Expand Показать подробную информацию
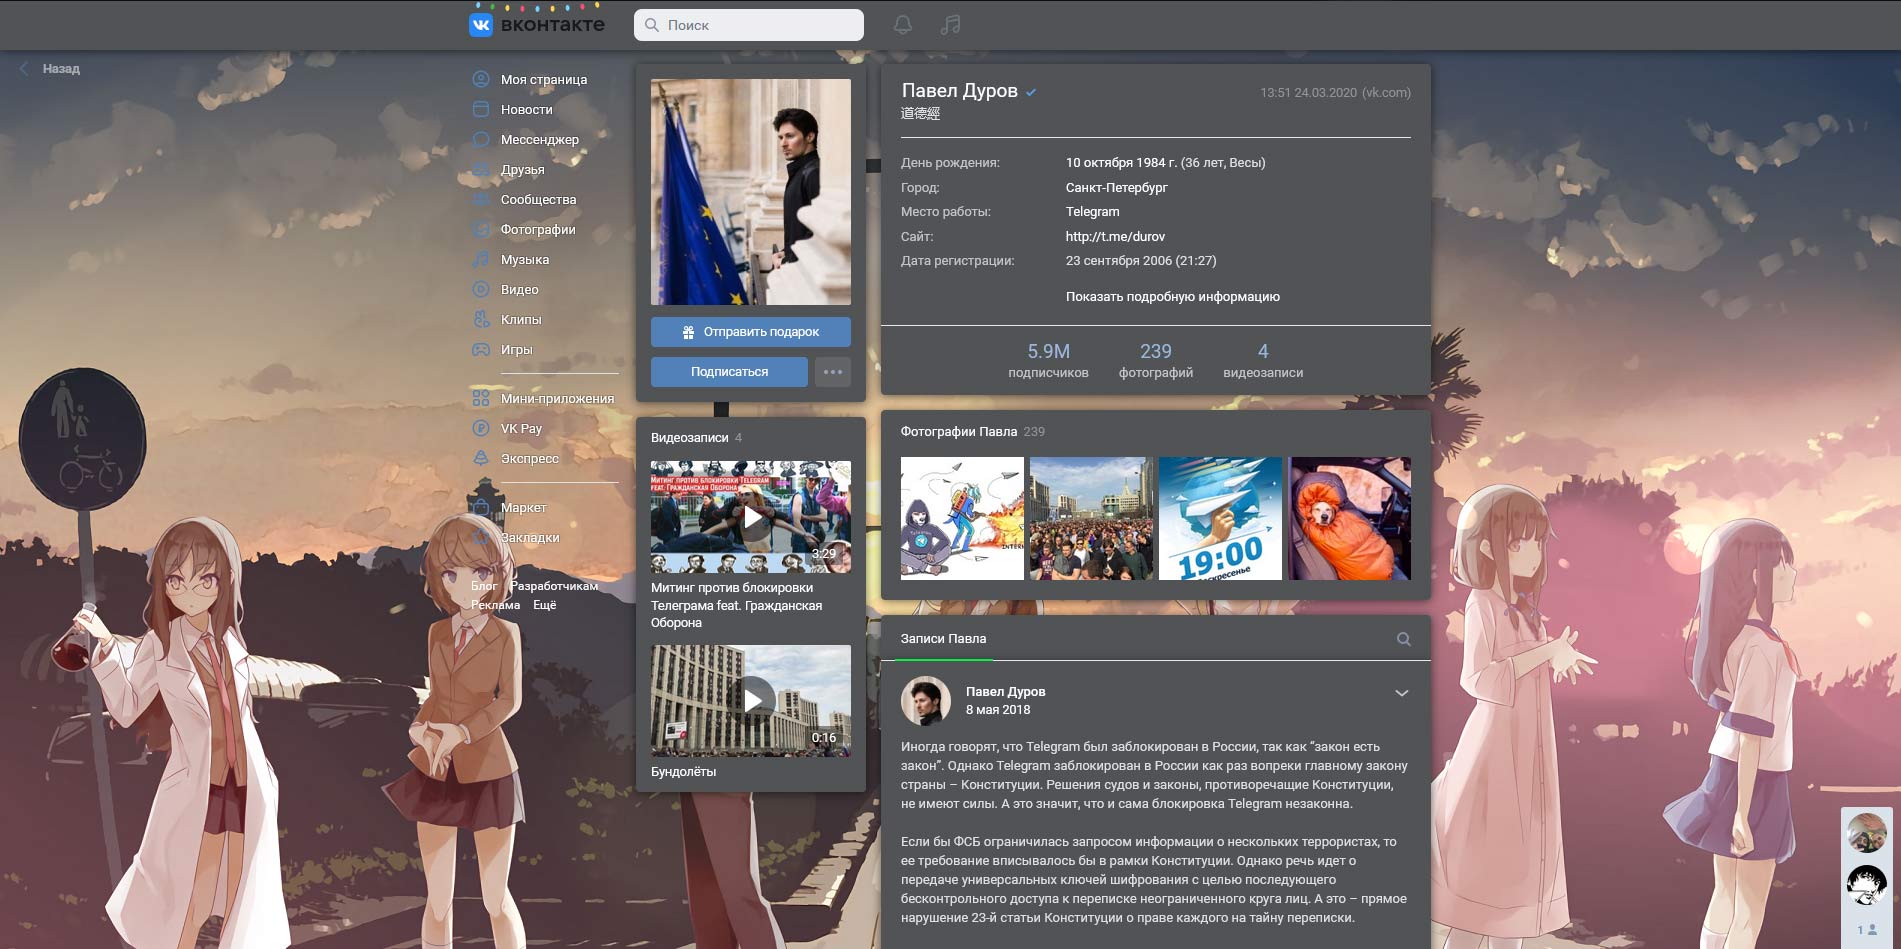The height and width of the screenshot is (949, 1901). point(1173,297)
